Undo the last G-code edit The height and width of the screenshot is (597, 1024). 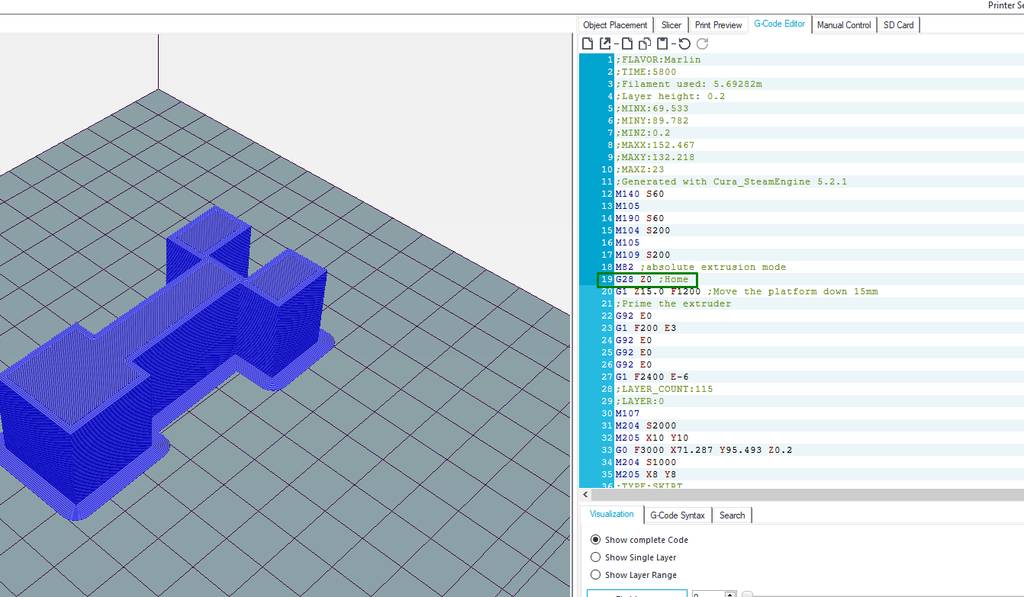click(684, 44)
